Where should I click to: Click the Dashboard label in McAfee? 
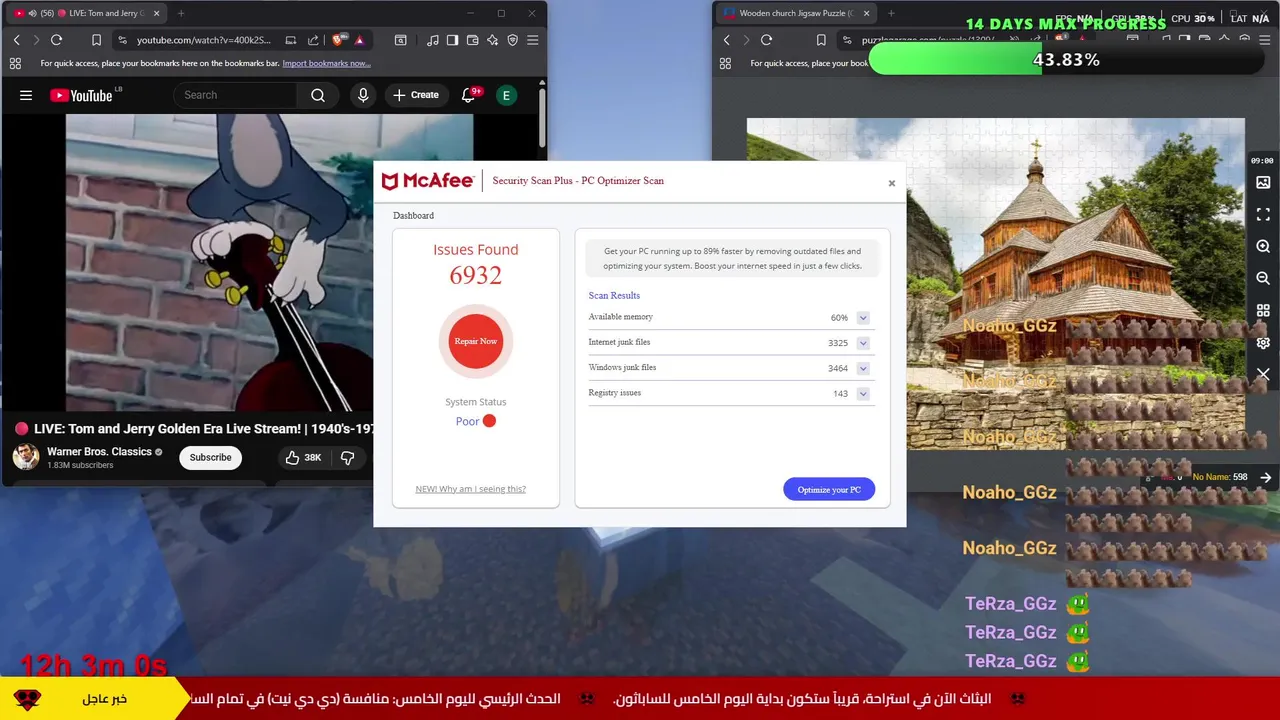pyautogui.click(x=413, y=215)
